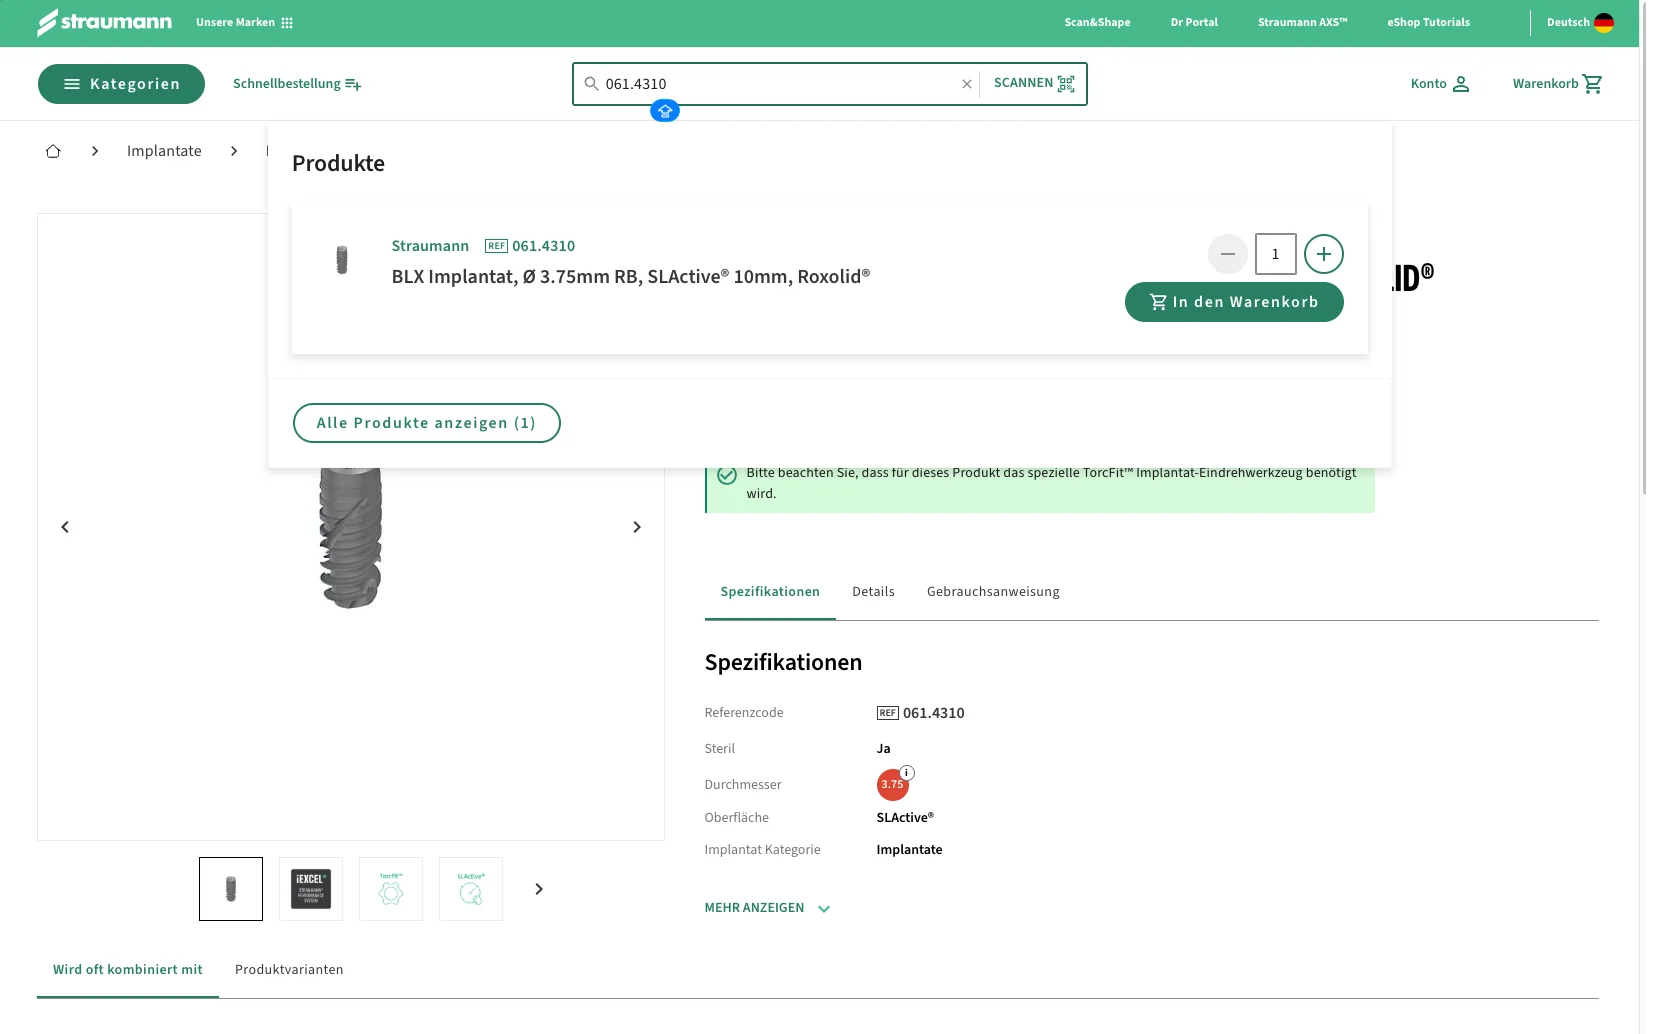
Task: Click the main implant product image
Action: (350, 537)
